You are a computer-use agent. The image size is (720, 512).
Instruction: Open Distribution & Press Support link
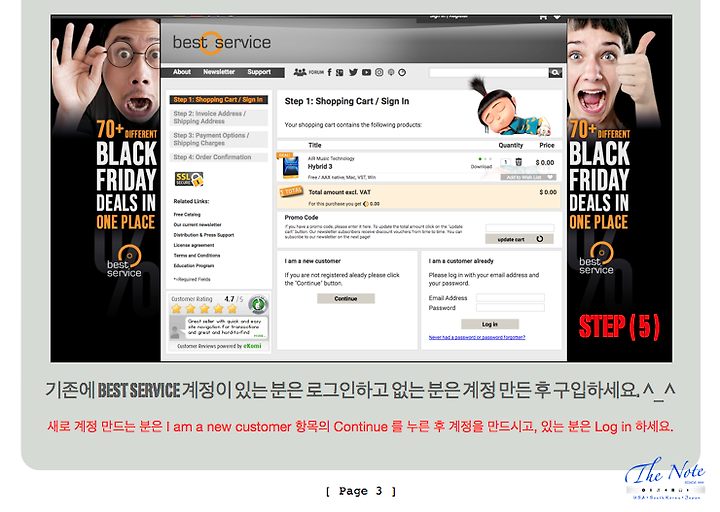coord(204,235)
